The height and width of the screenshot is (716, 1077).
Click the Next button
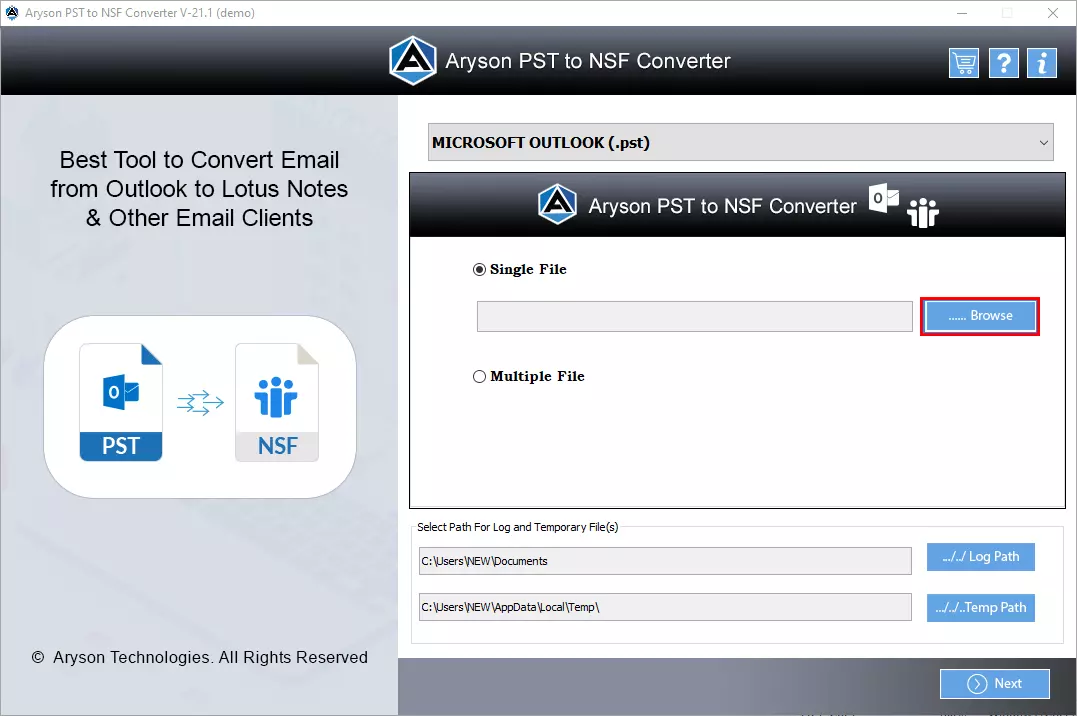[995, 684]
